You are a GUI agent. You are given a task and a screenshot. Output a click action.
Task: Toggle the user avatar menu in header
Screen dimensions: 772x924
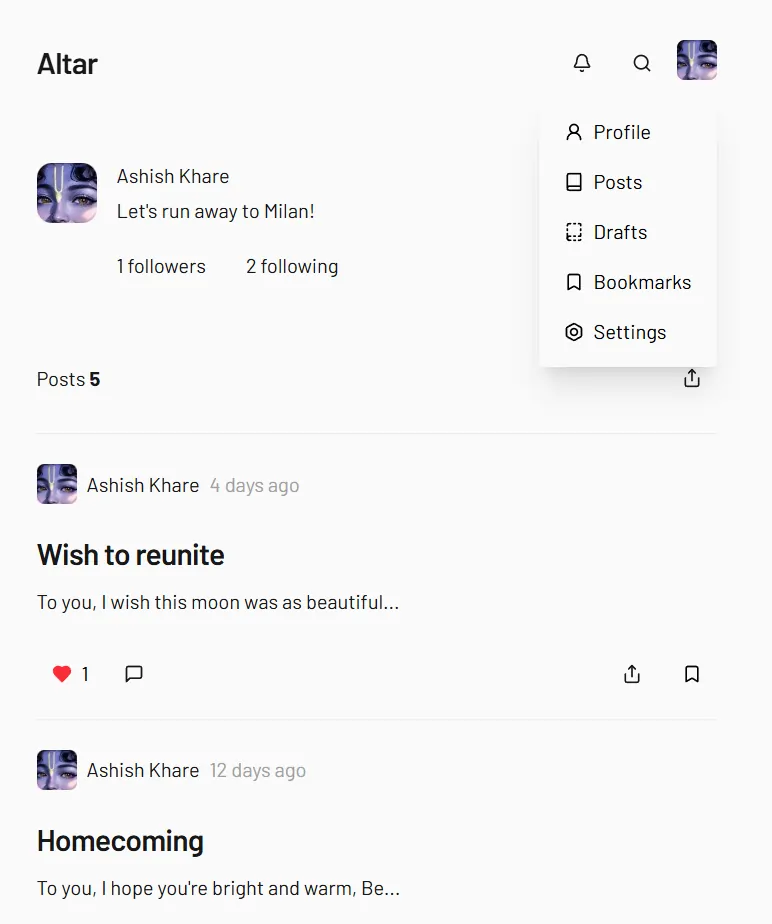point(697,60)
